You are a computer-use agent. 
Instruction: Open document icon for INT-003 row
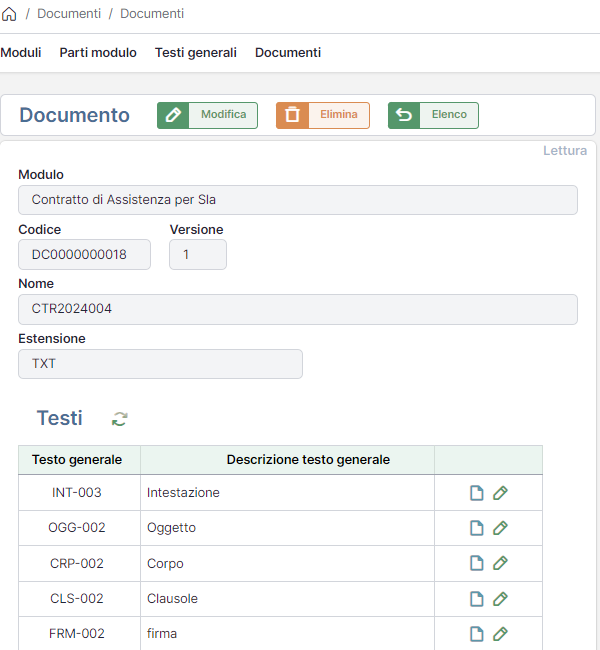coord(477,493)
